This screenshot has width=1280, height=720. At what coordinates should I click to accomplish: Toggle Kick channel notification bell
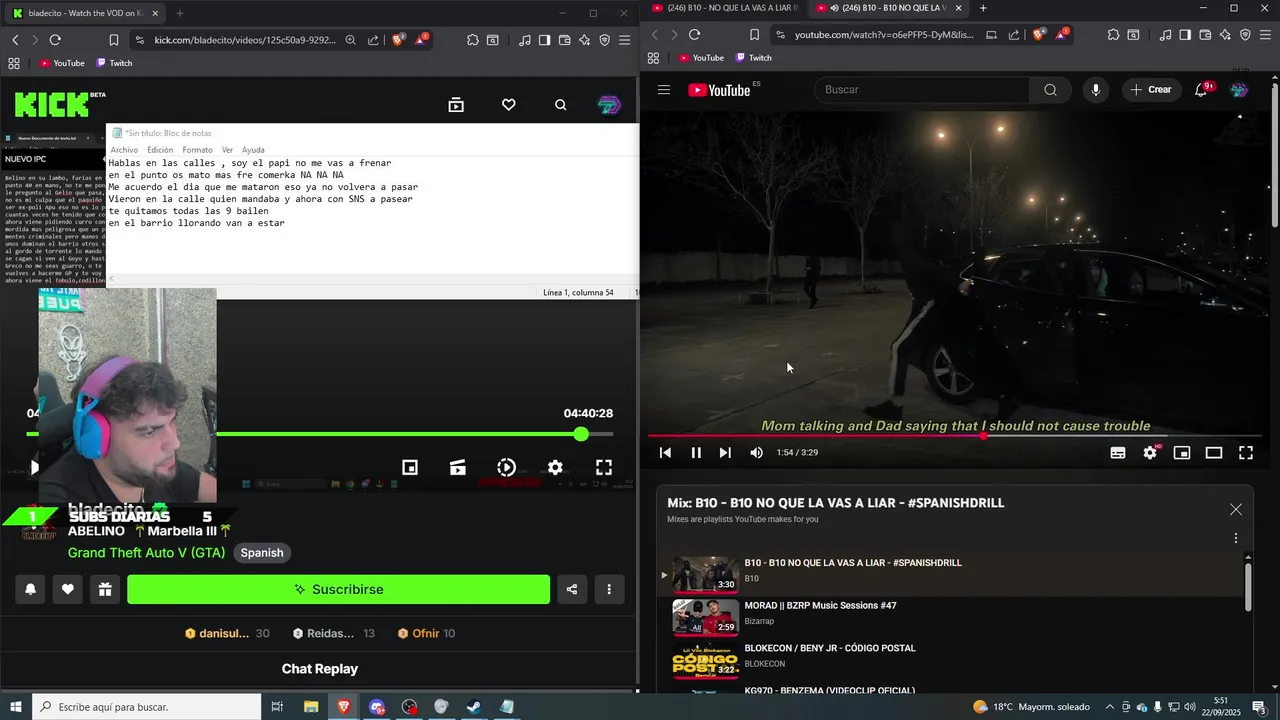coord(30,589)
